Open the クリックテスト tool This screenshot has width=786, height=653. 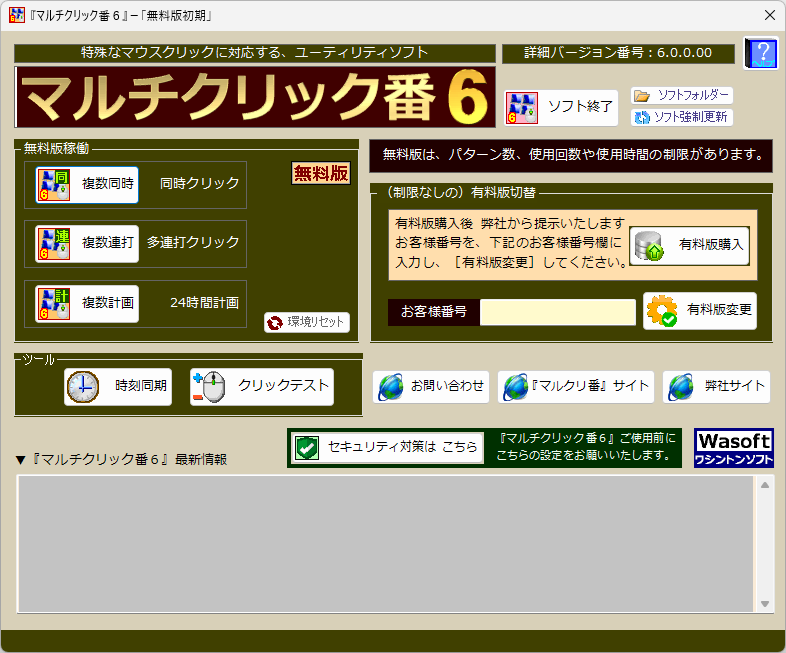[x=262, y=387]
